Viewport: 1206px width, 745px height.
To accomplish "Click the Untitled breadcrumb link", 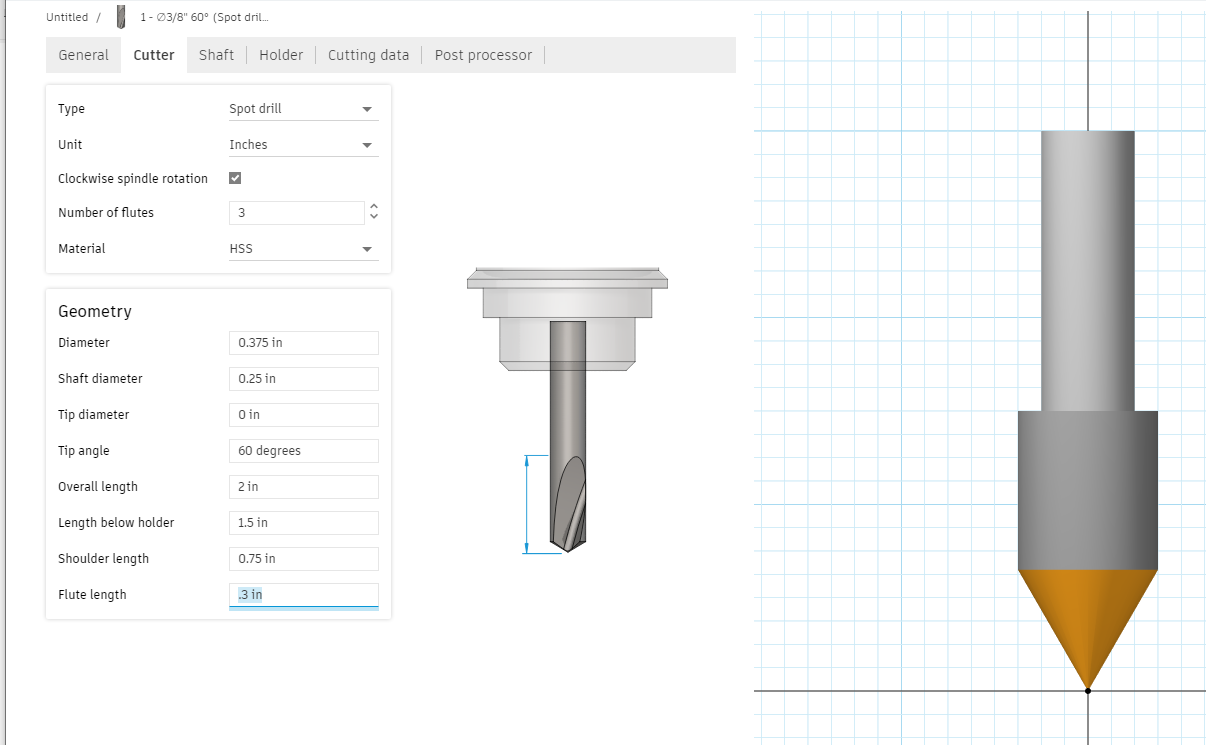I will point(67,17).
